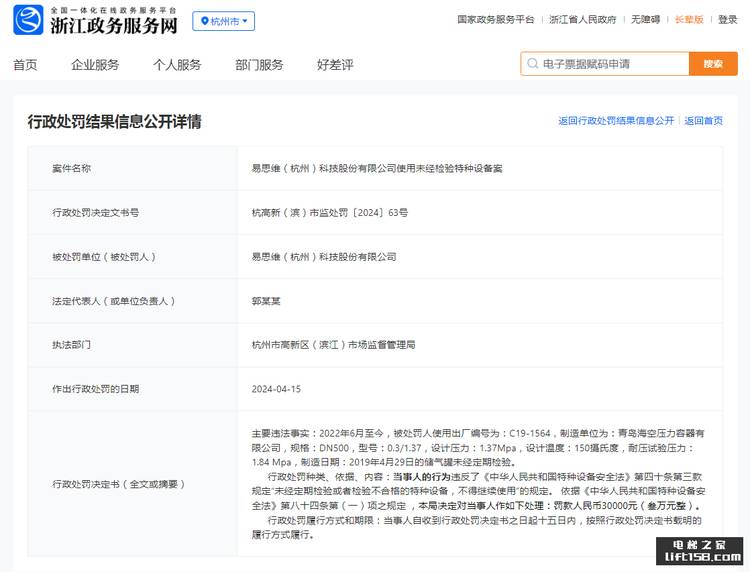Image resolution: width=750 pixels, height=572 pixels.
Task: Open the 企业服务 menu
Action: point(95,65)
